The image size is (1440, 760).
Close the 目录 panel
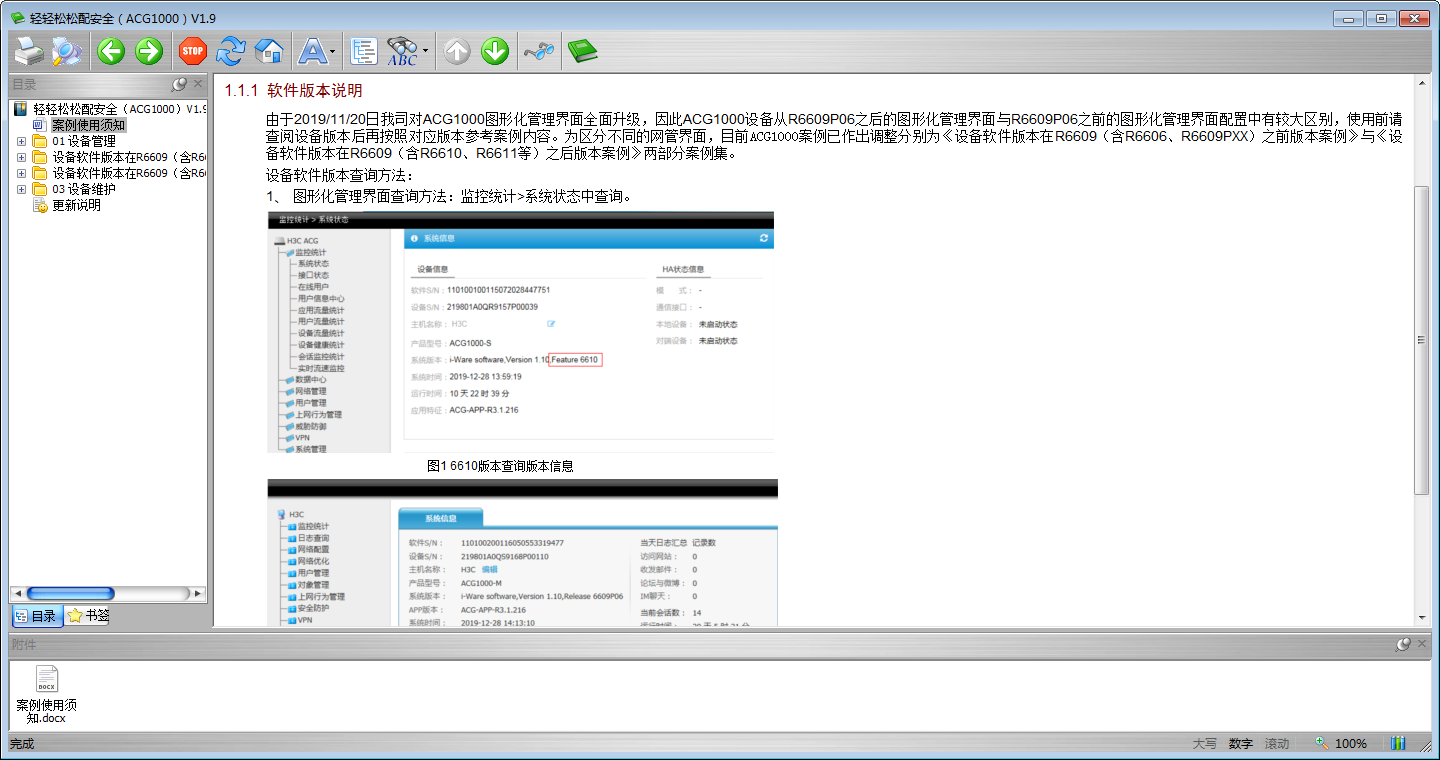(x=198, y=84)
